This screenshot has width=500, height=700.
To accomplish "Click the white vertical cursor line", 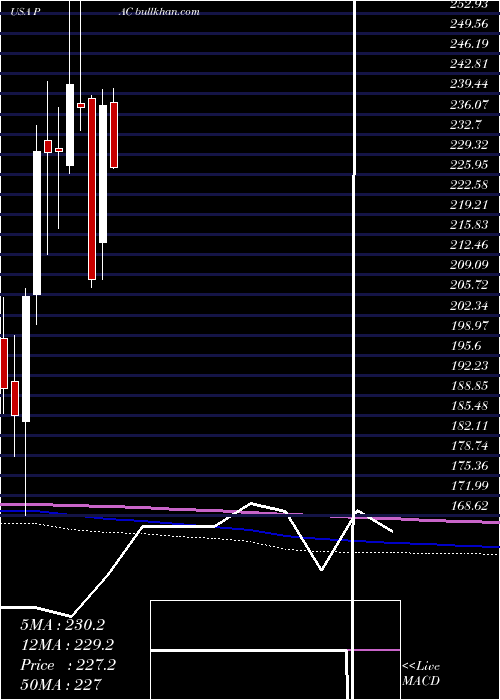I will pyautogui.click(x=355, y=350).
